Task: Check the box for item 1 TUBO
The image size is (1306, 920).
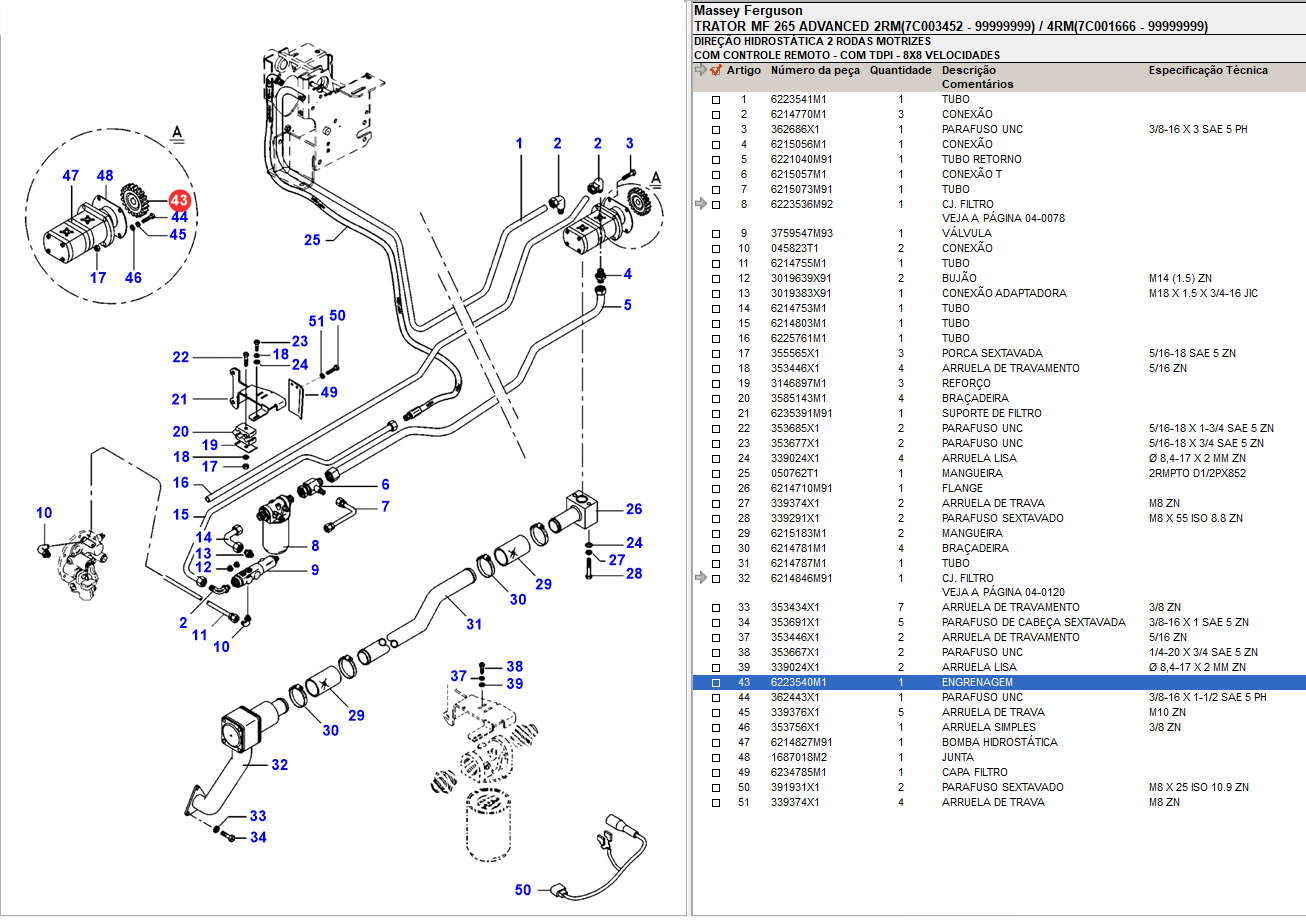Action: click(x=715, y=100)
